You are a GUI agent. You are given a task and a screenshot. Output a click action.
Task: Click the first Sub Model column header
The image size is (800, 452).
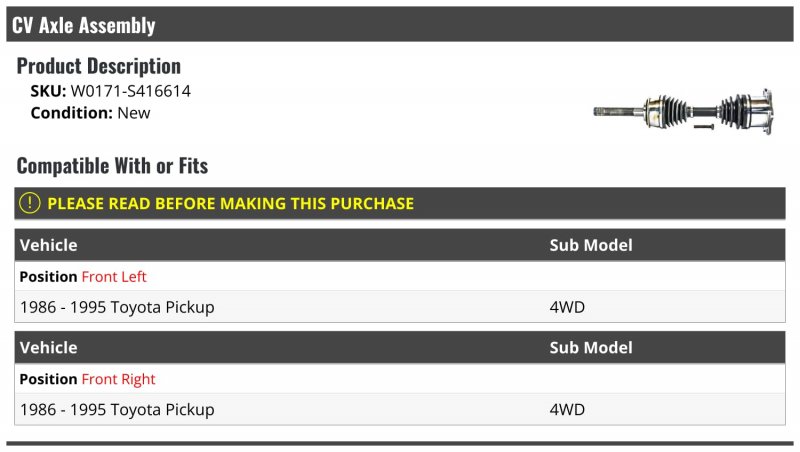tap(591, 245)
